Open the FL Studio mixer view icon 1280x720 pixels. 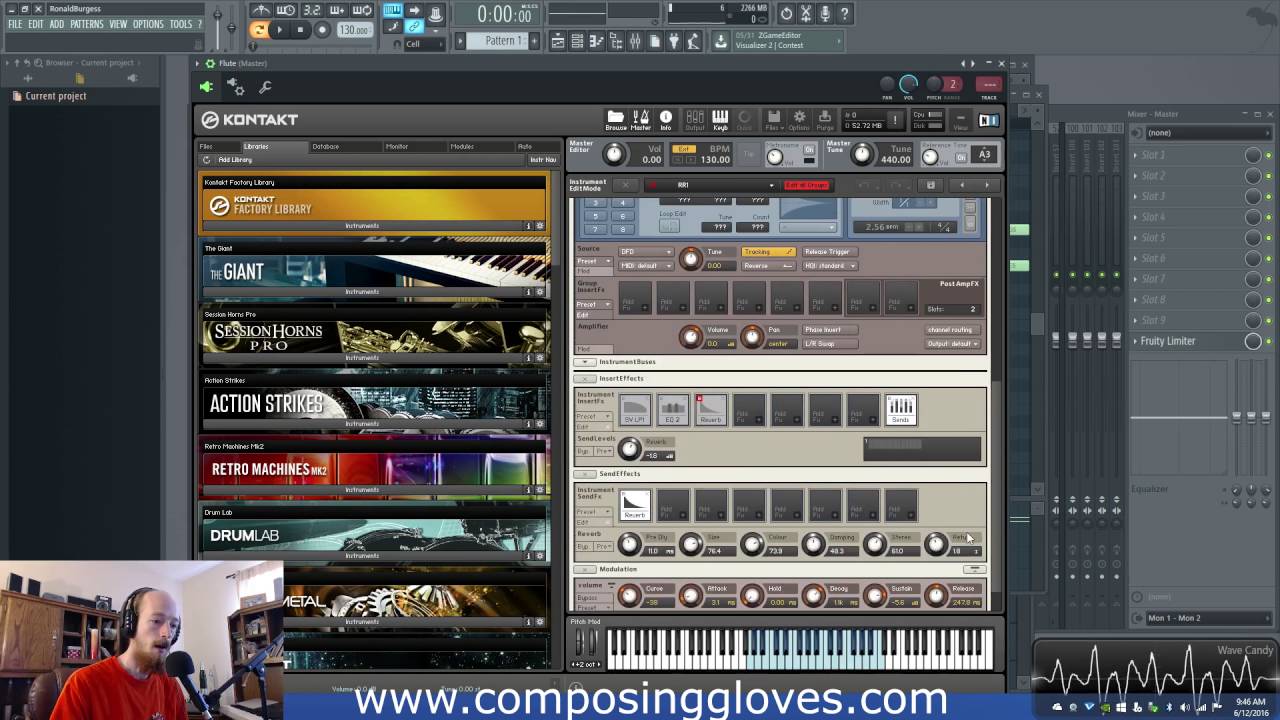[635, 41]
